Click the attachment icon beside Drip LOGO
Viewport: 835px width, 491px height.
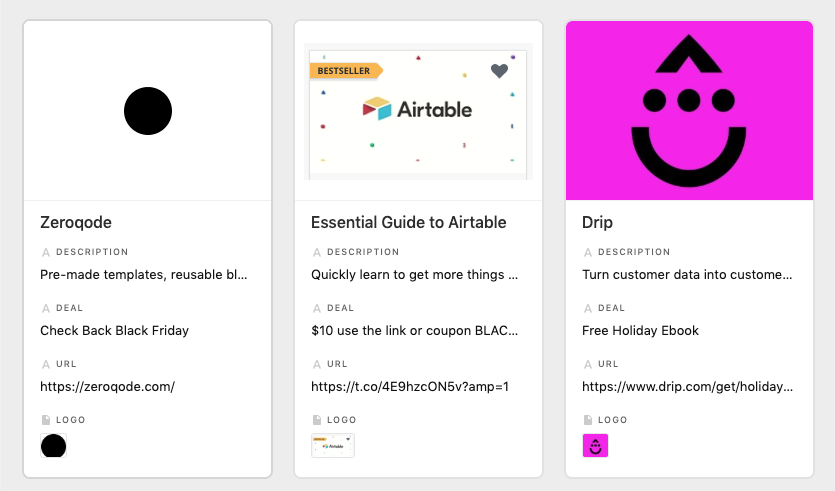pyautogui.click(x=588, y=420)
